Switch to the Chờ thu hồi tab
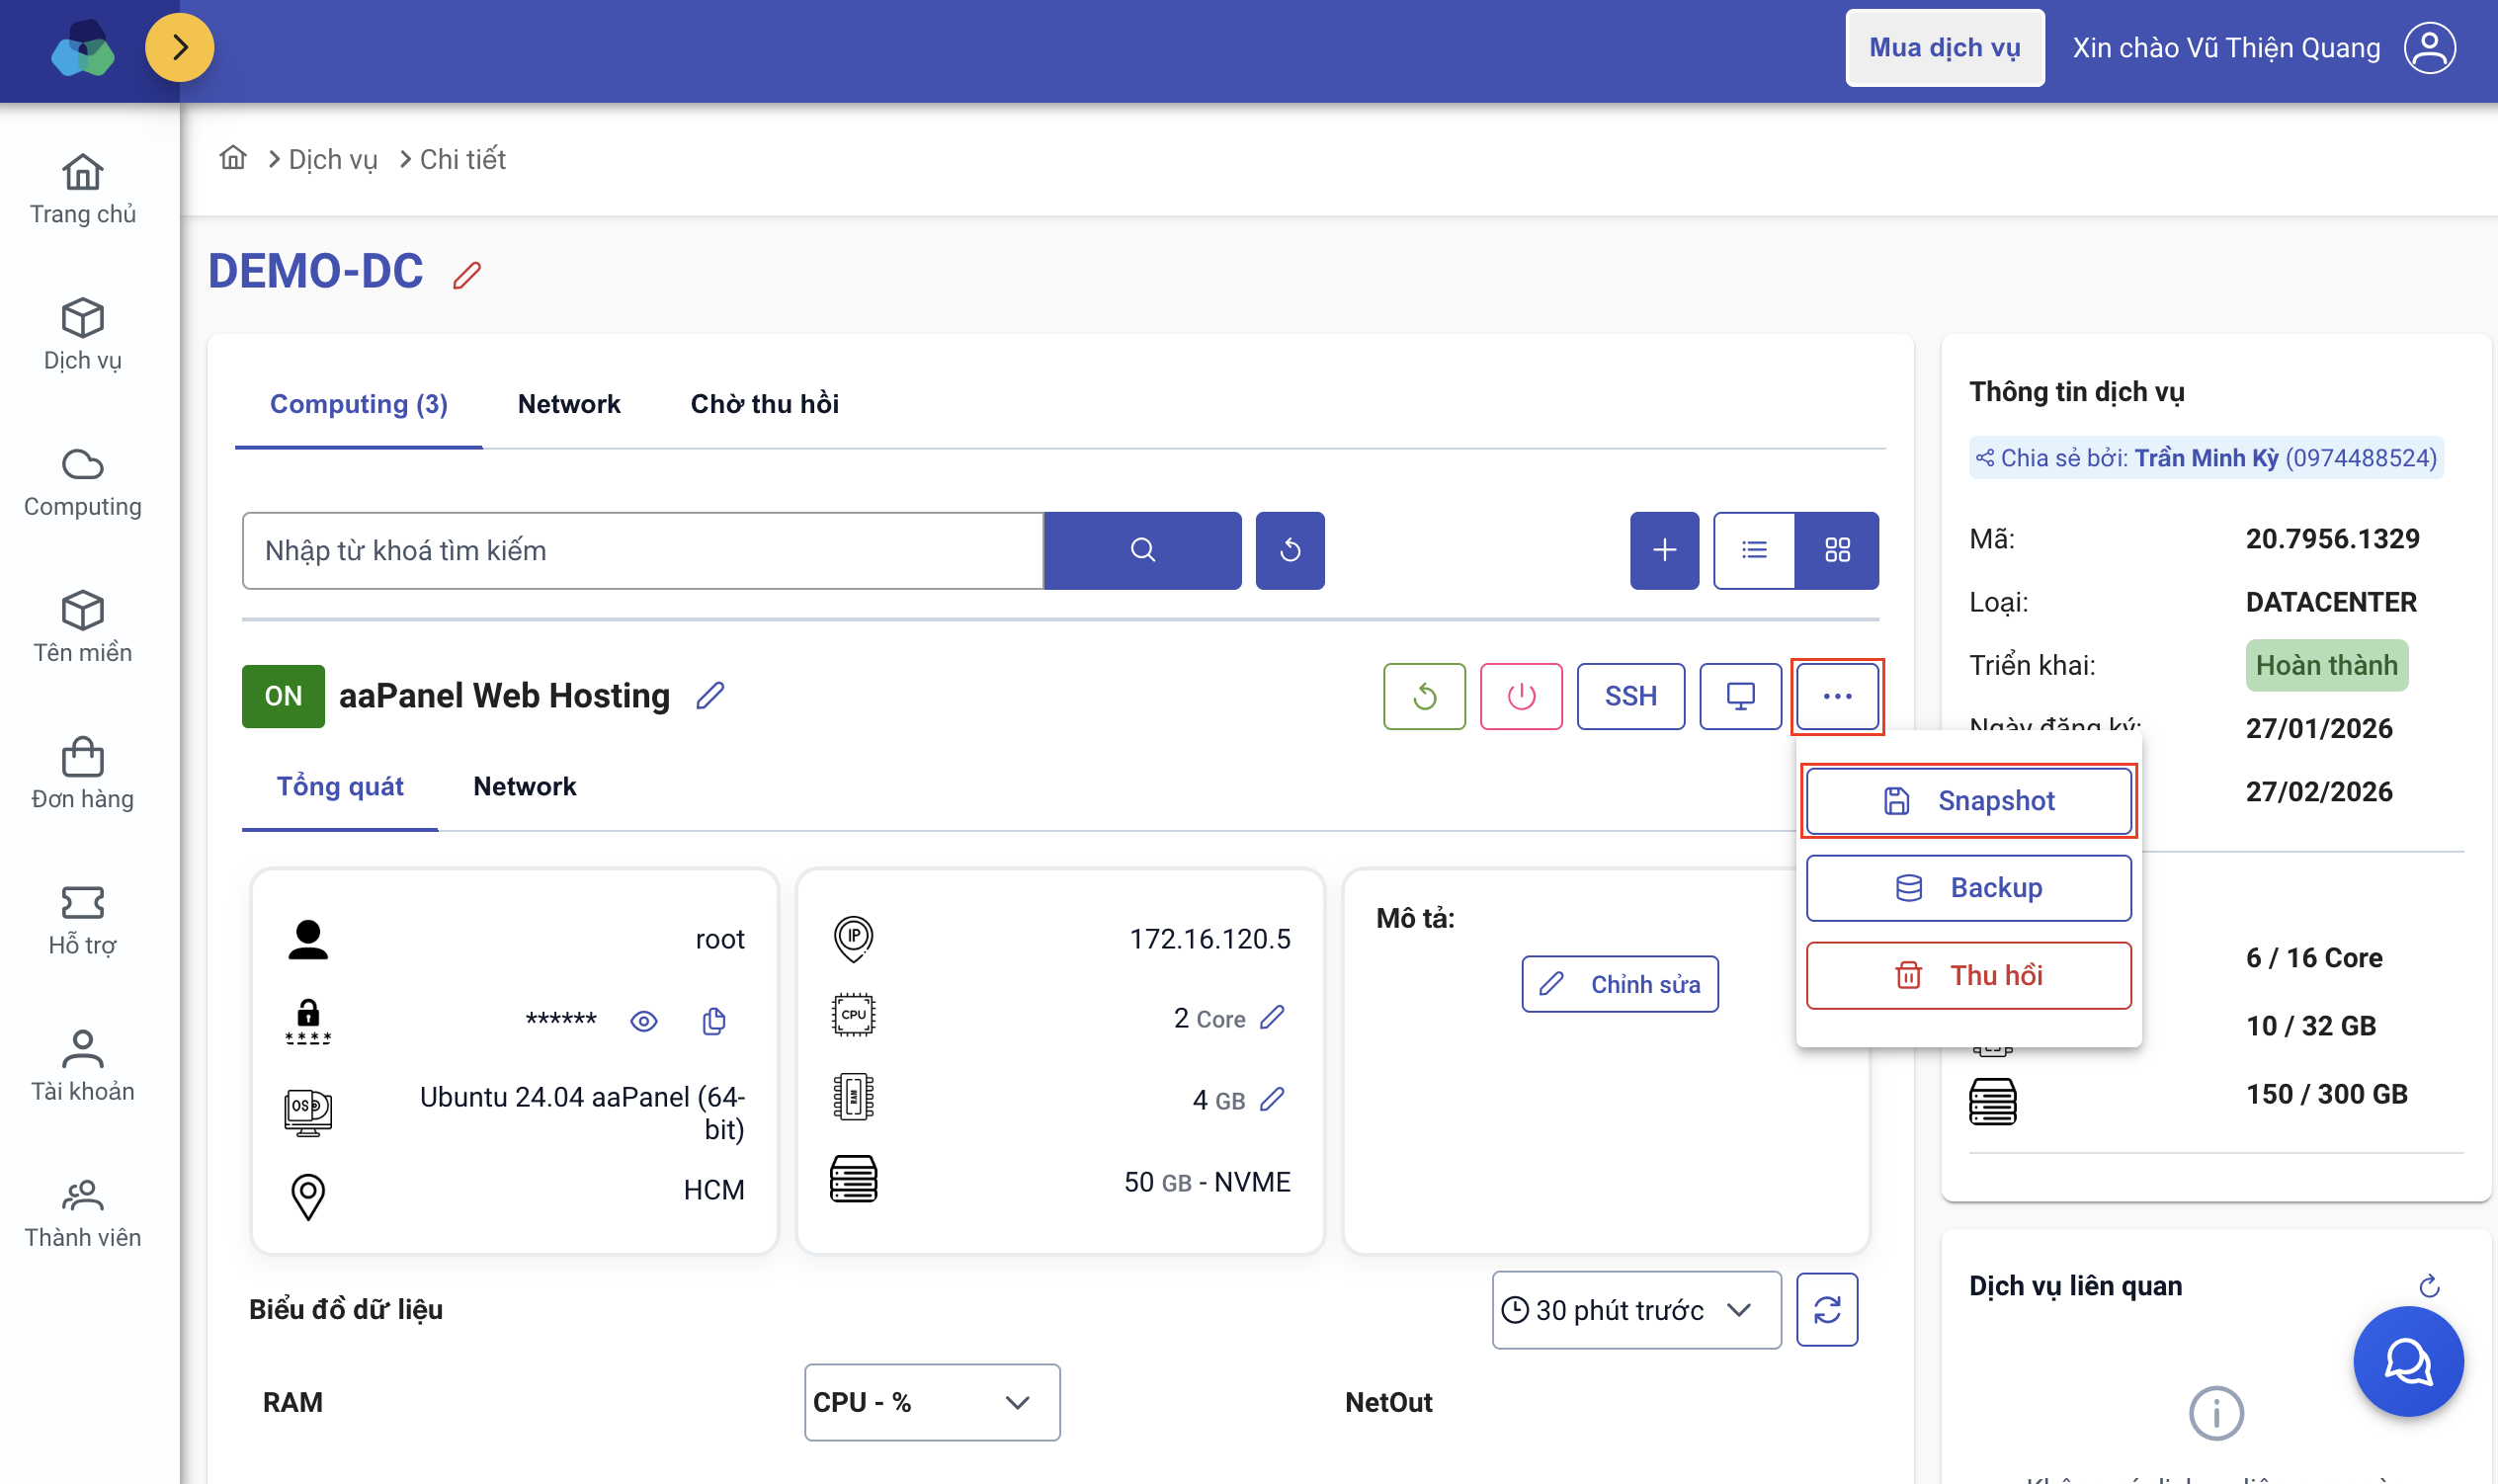 tap(764, 404)
